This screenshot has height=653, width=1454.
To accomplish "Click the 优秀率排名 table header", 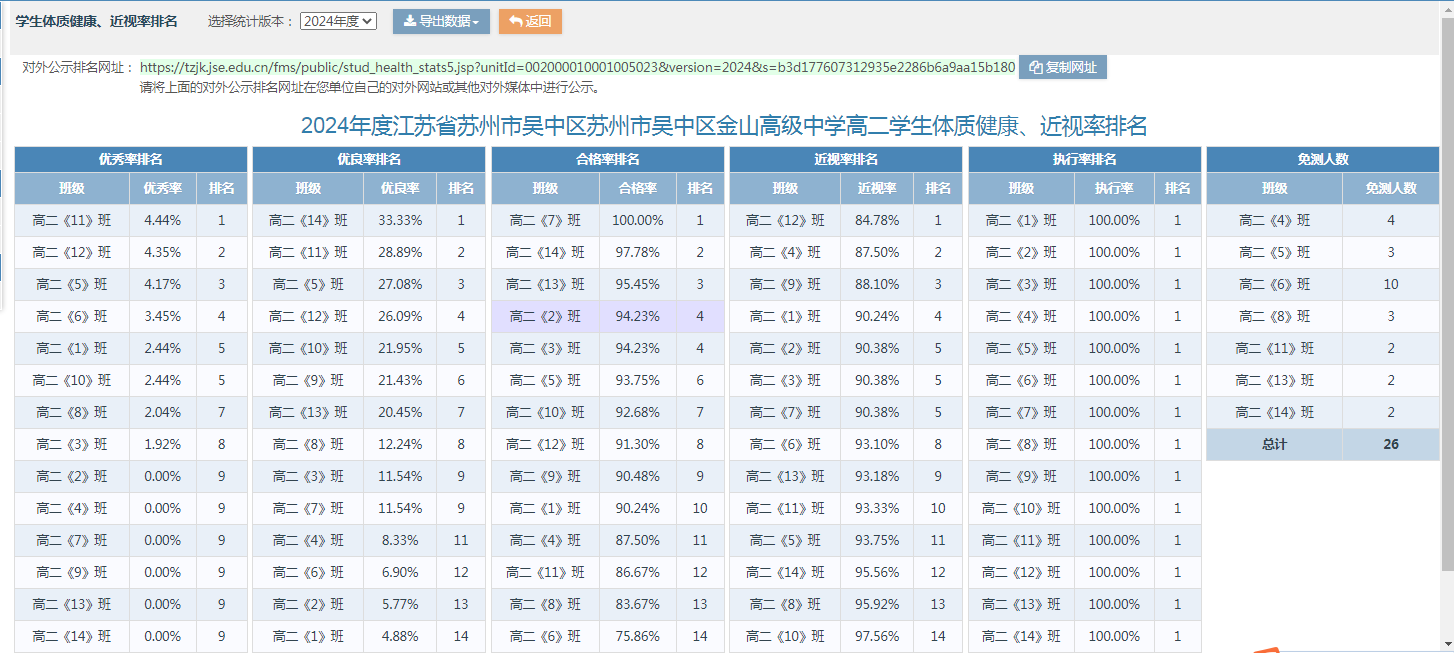I will tap(130, 159).
